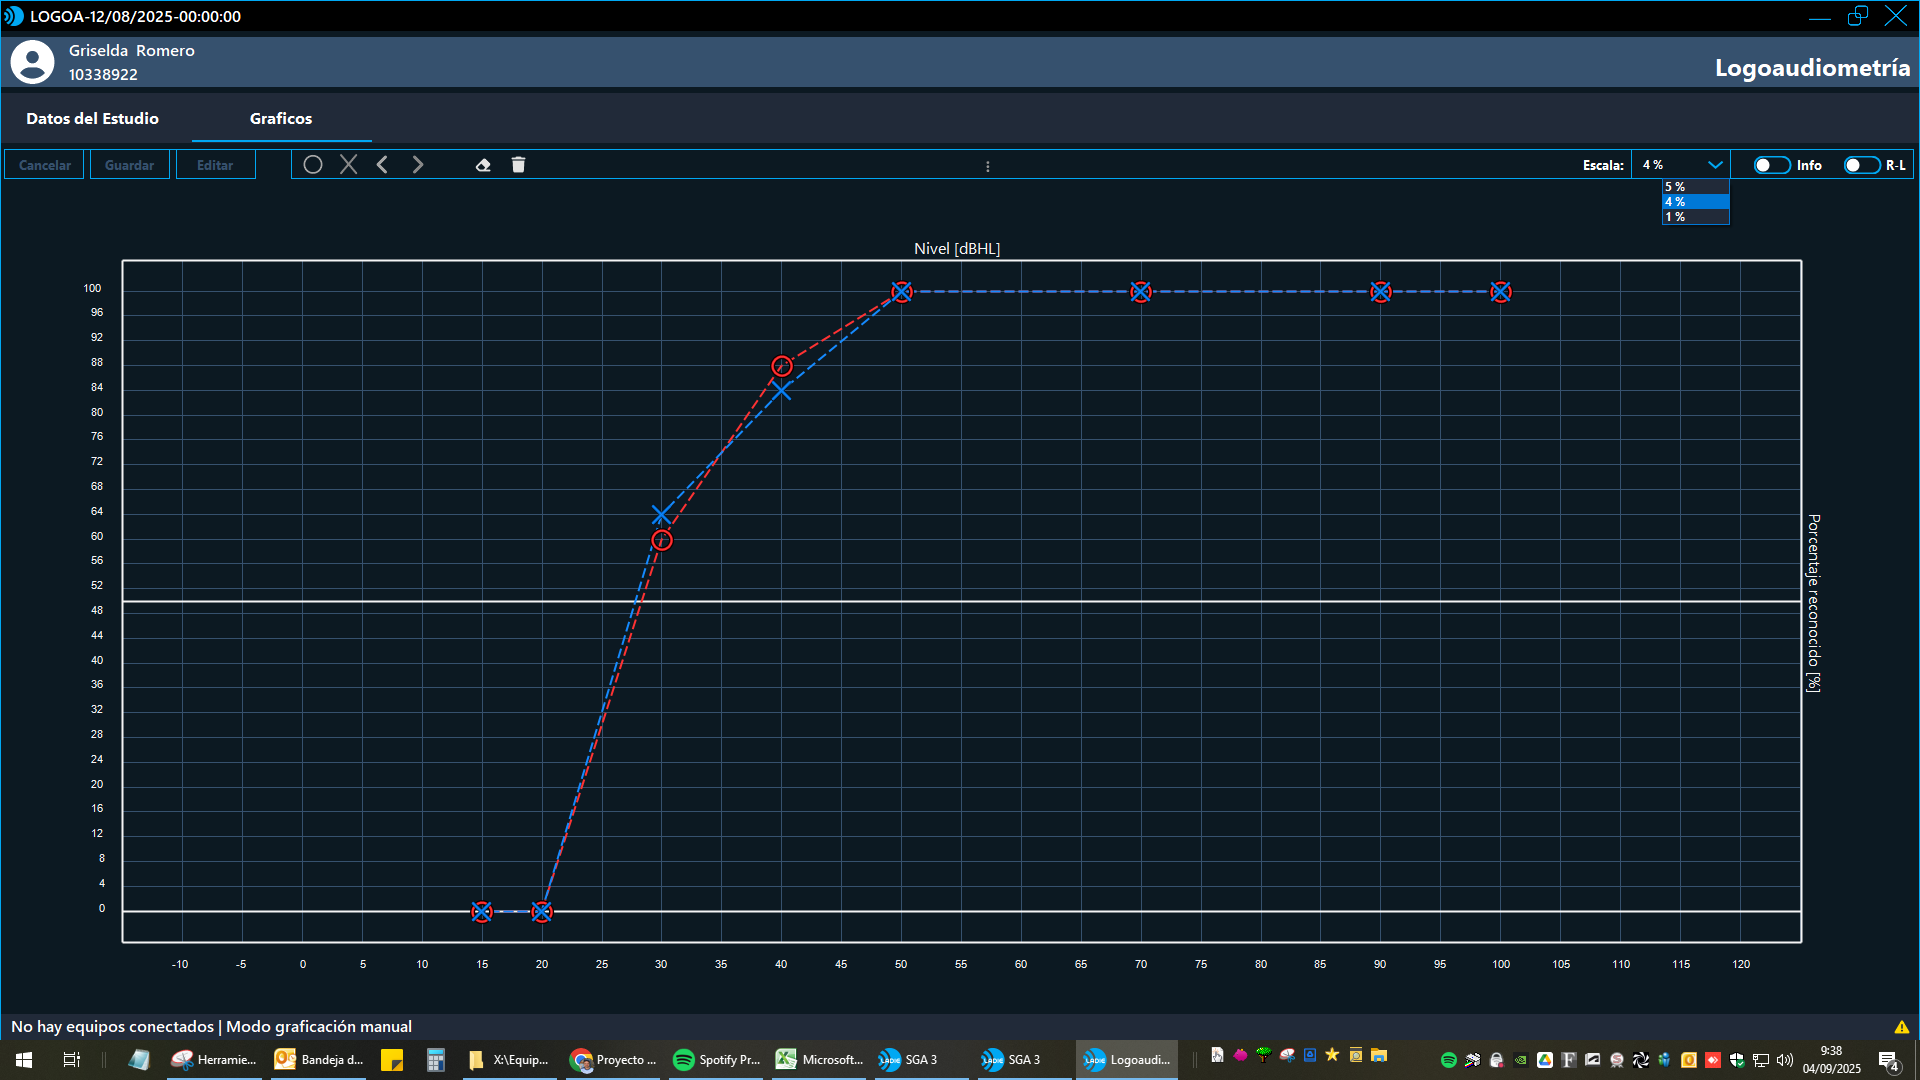Image resolution: width=1920 pixels, height=1080 pixels.
Task: Click the patient profile avatar icon
Action: click(32, 62)
